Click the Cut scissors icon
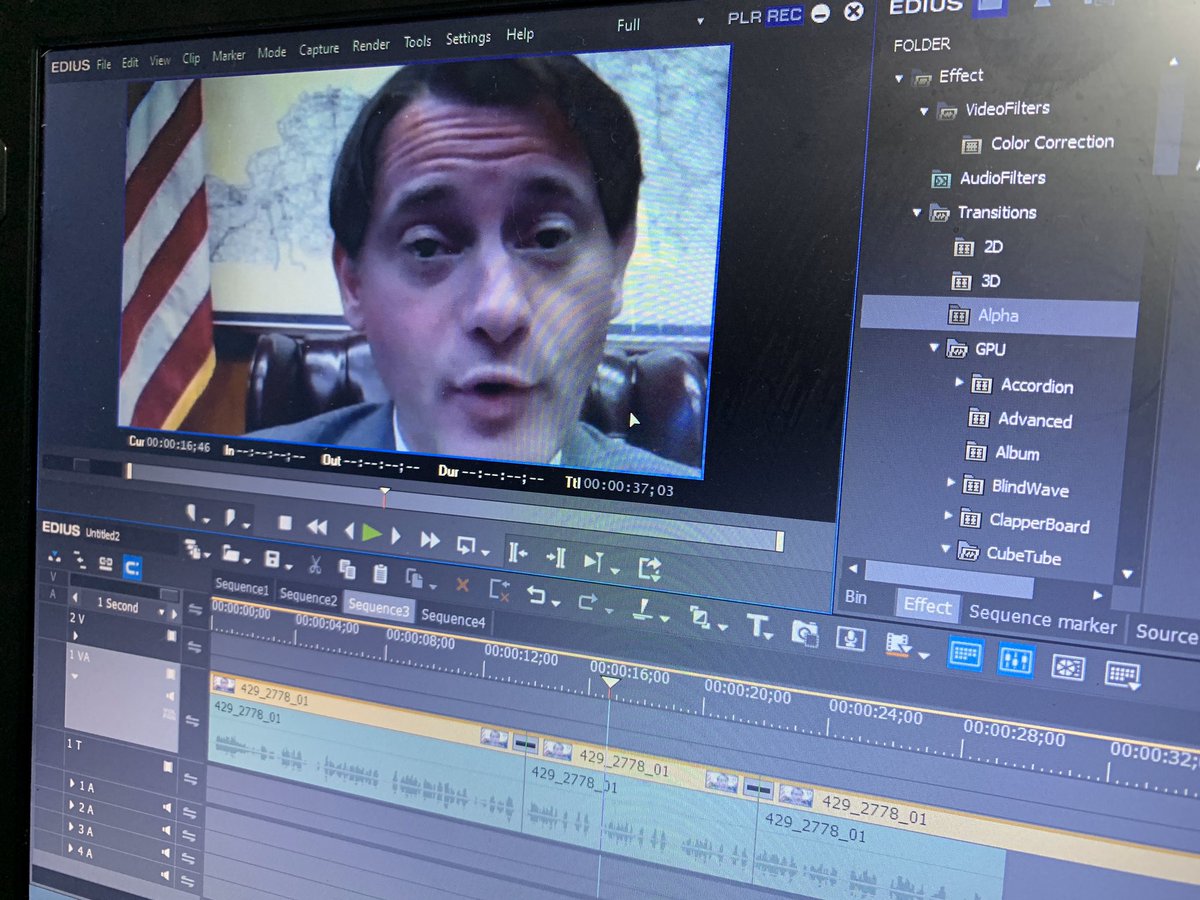Image resolution: width=1200 pixels, height=900 pixels. [315, 565]
